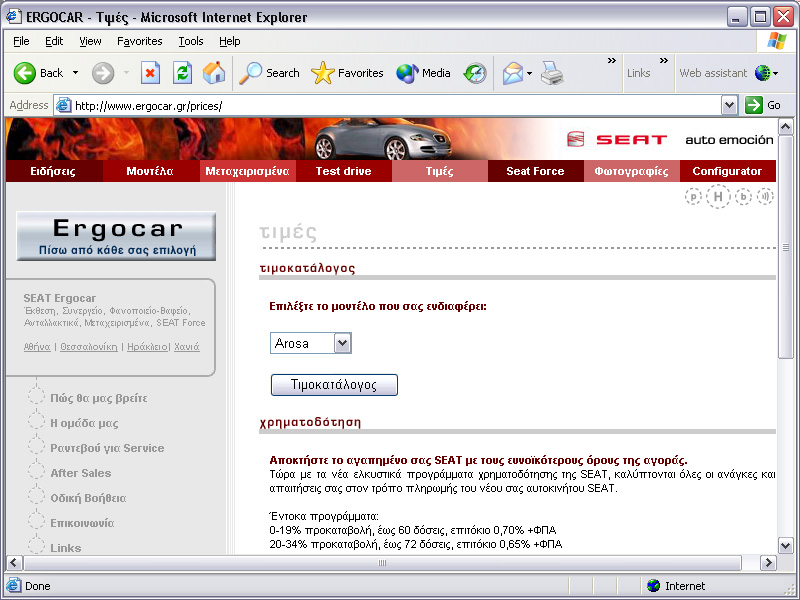The width and height of the screenshot is (800, 600).
Task: Open the Arosa model dropdown
Action: point(343,343)
